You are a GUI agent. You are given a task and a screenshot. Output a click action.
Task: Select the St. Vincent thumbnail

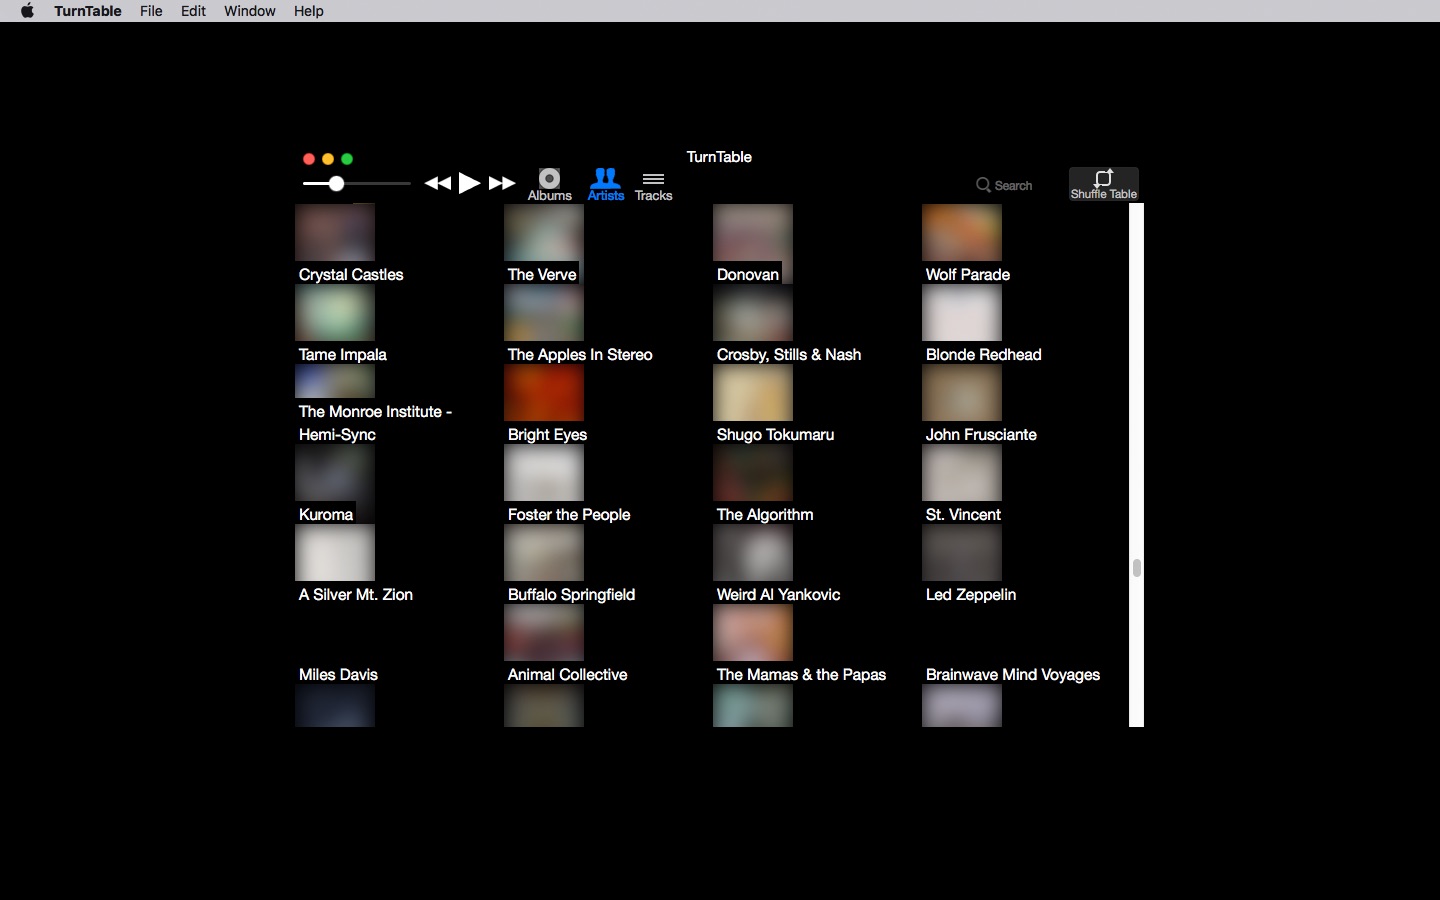962,472
